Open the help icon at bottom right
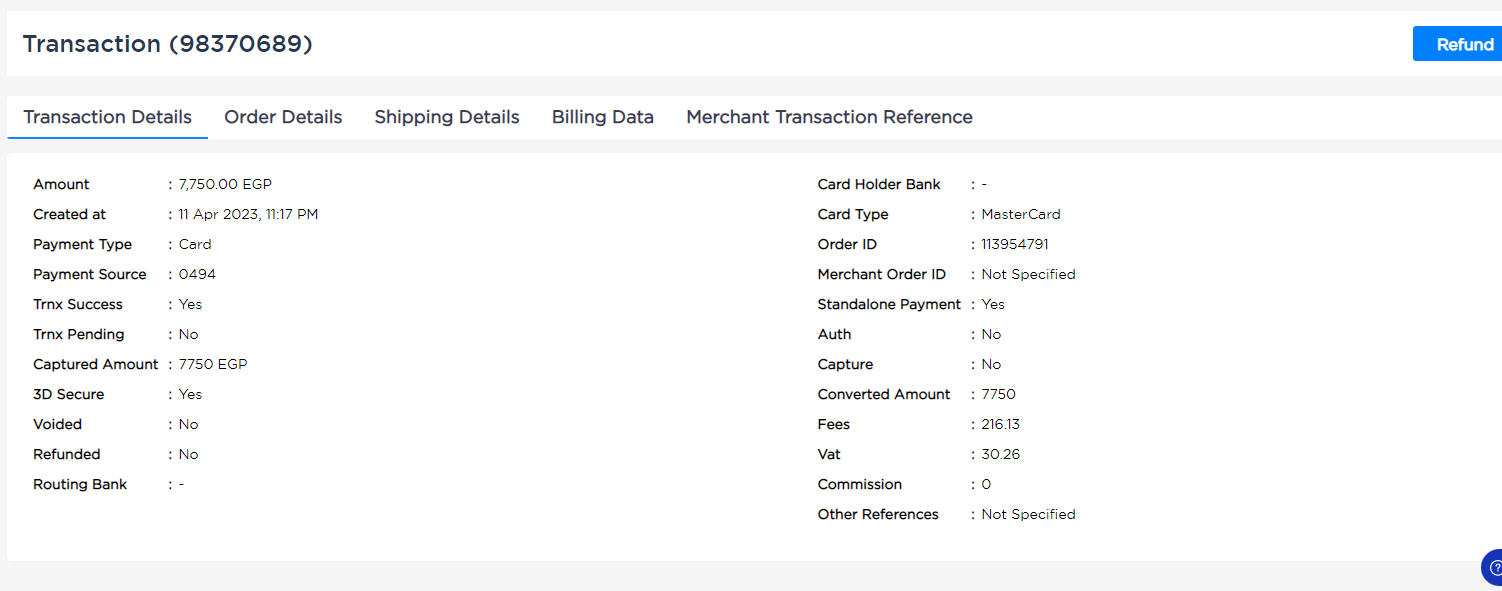 point(1492,567)
